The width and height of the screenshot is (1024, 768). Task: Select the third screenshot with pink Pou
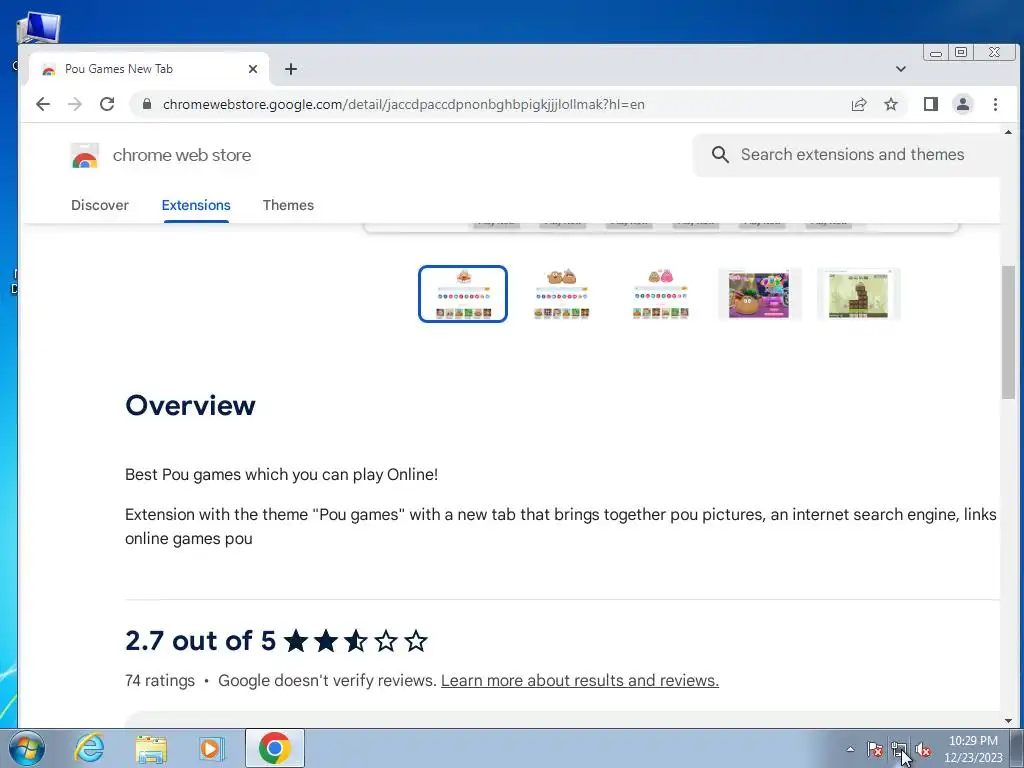(x=660, y=294)
